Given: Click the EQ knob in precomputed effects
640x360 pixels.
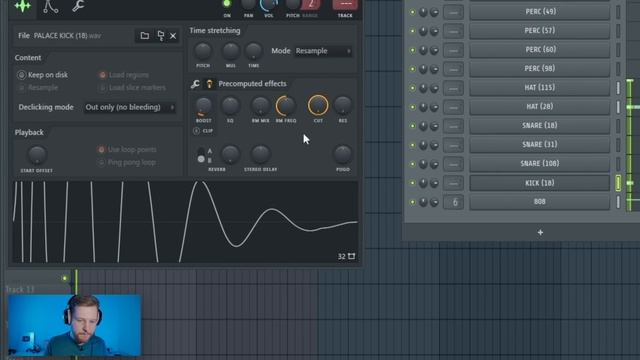Looking at the screenshot, I should point(230,106).
